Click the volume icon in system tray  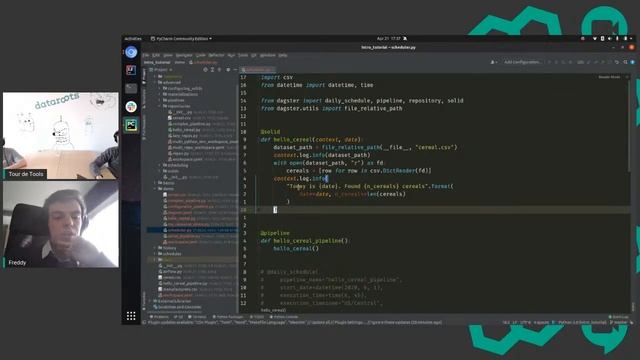pyautogui.click(x=610, y=39)
